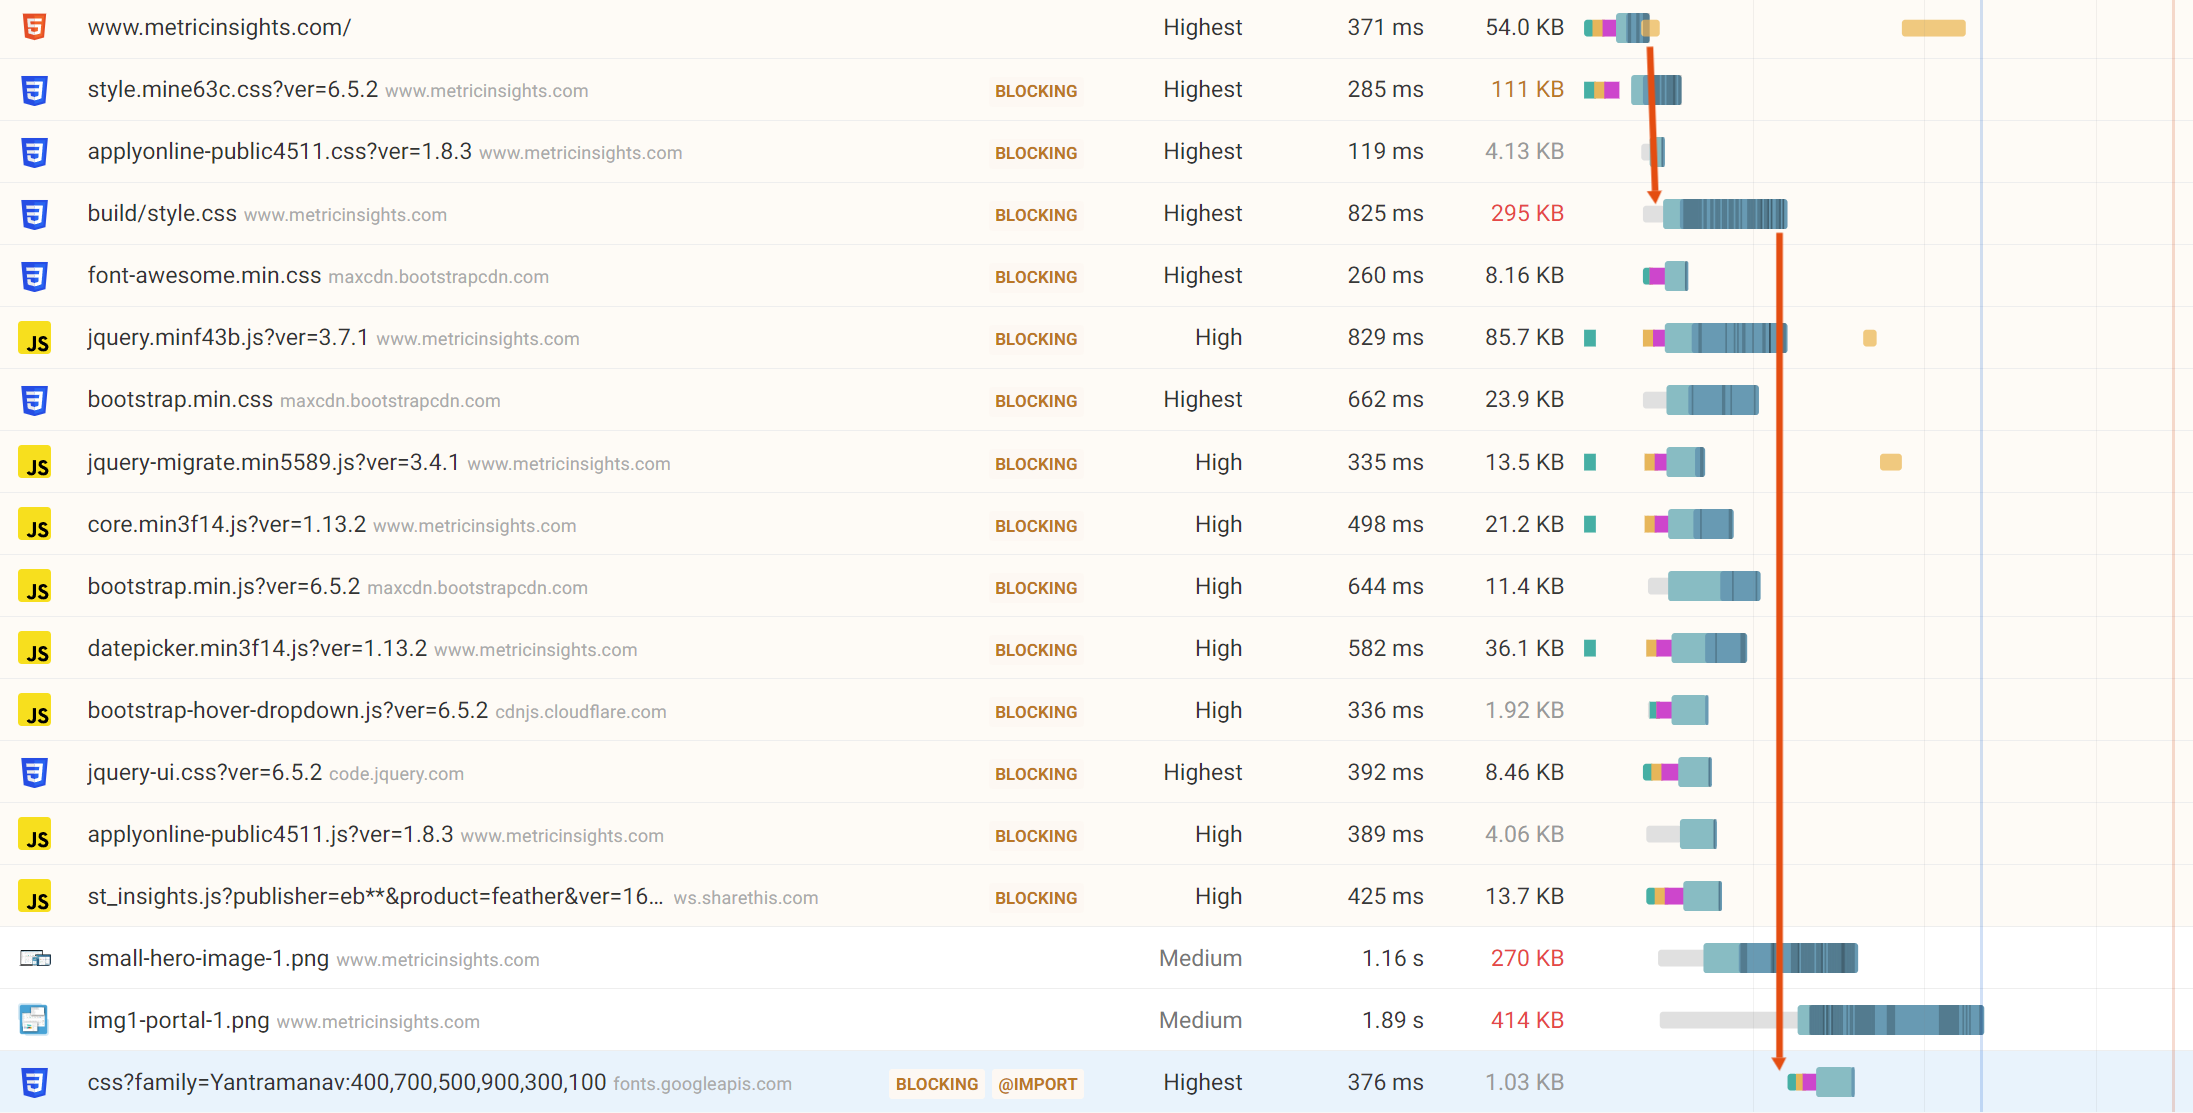Open bootstrap-hover-dropdown.js?ver=6.5.2 request
This screenshot has width=2193, height=1113.
coord(288,710)
